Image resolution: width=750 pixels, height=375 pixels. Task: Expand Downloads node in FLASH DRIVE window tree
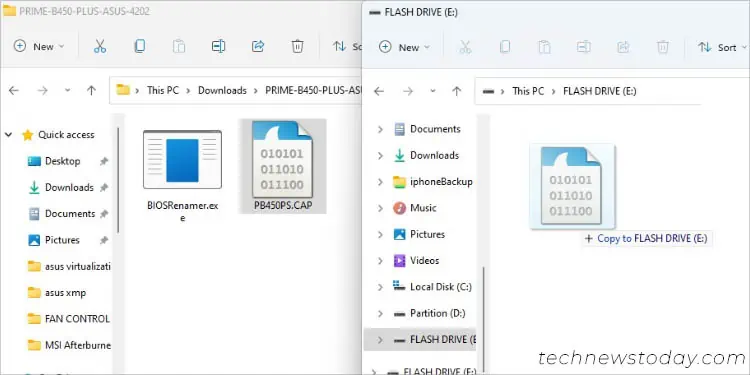coord(380,155)
